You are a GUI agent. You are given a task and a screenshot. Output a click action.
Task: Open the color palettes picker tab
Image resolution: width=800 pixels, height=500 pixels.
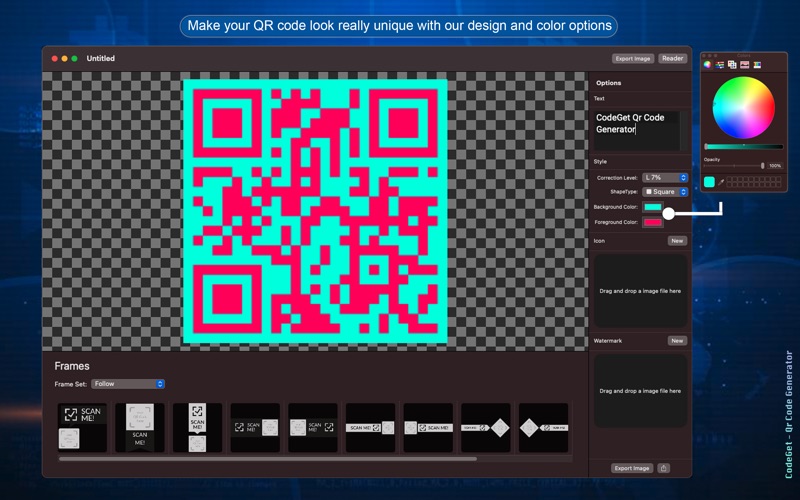point(732,65)
